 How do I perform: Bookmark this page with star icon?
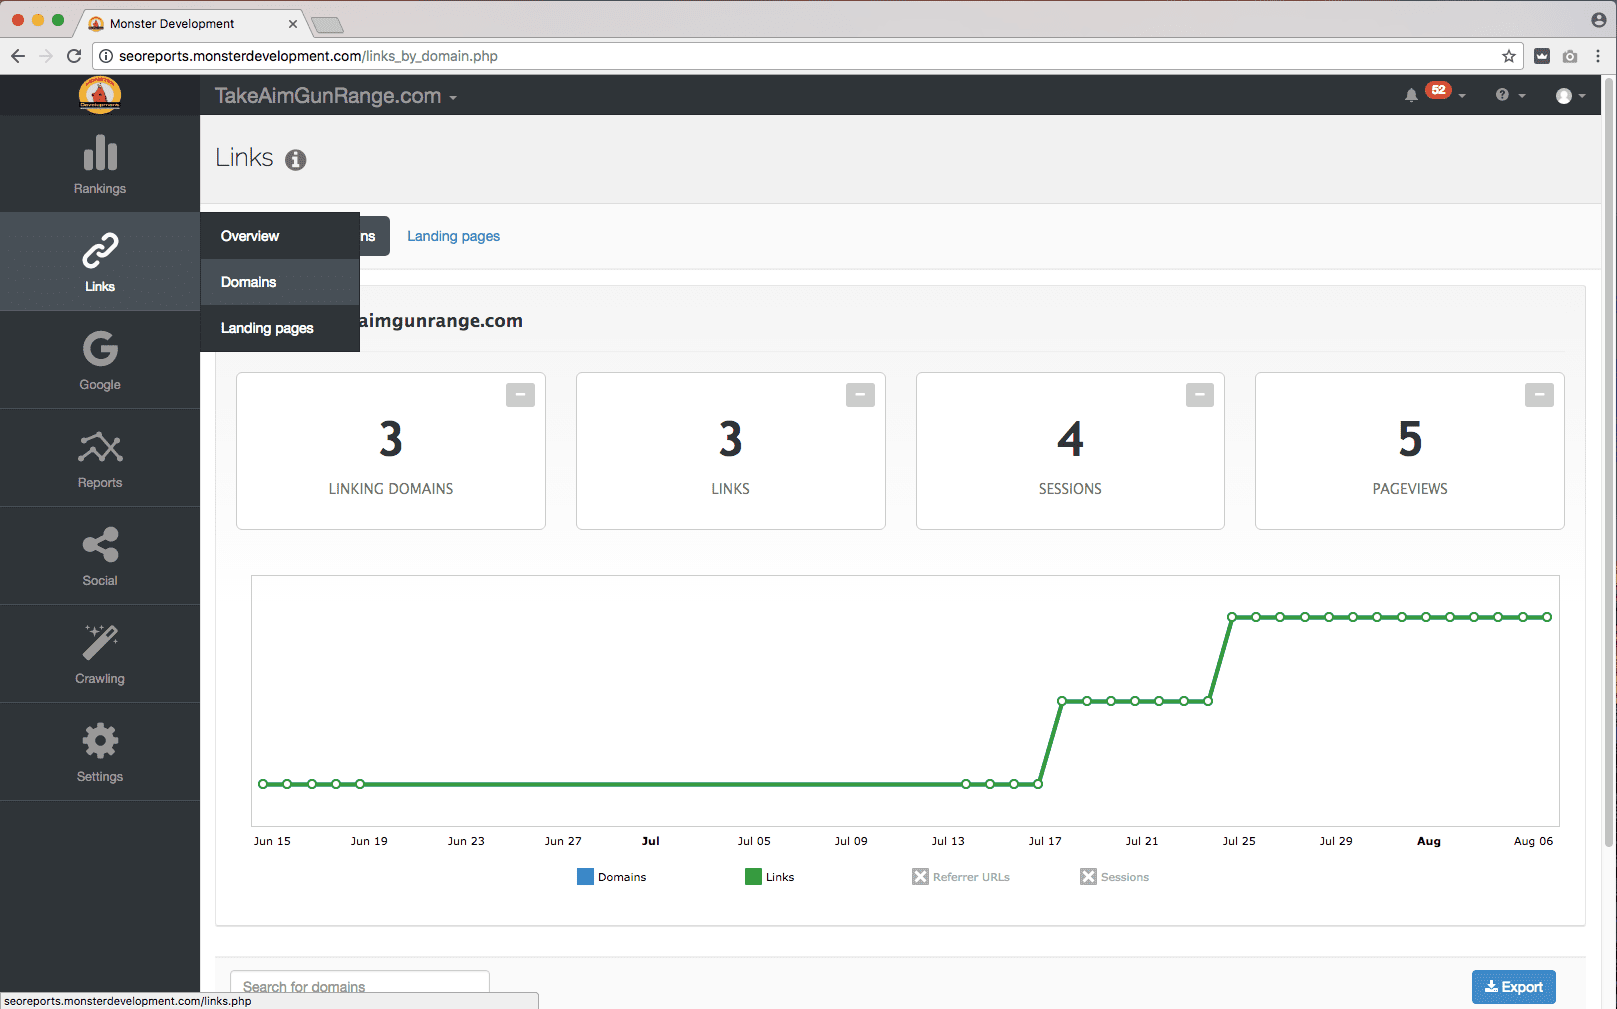[x=1508, y=56]
